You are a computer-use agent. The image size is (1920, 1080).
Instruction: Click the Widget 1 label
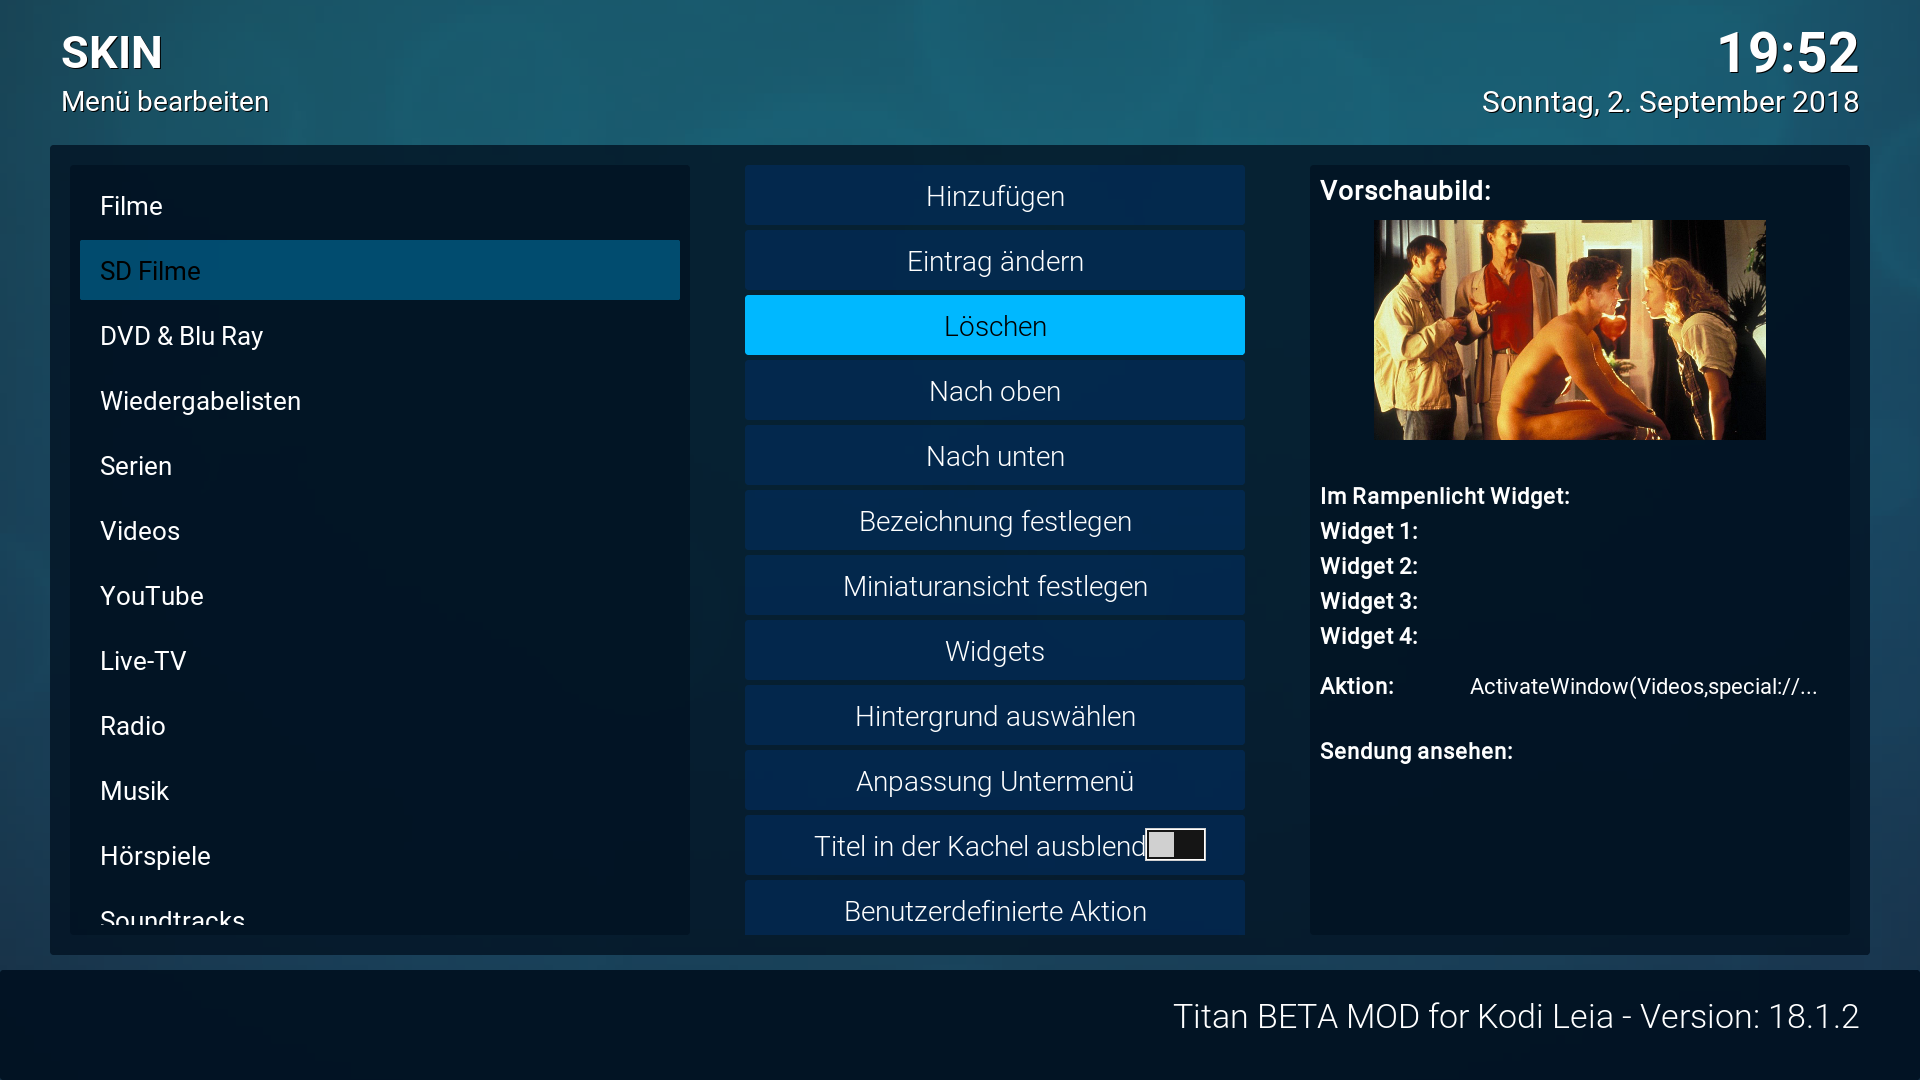pyautogui.click(x=1369, y=531)
